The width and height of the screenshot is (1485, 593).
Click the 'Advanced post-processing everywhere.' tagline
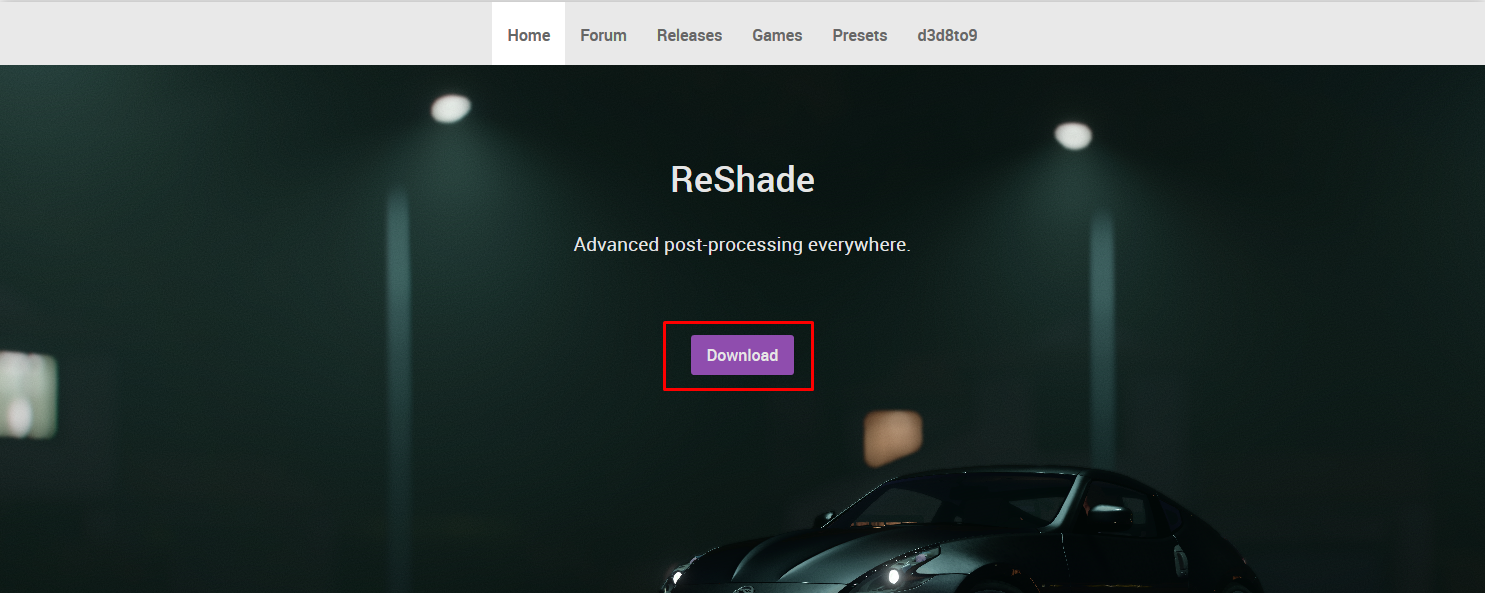point(742,244)
